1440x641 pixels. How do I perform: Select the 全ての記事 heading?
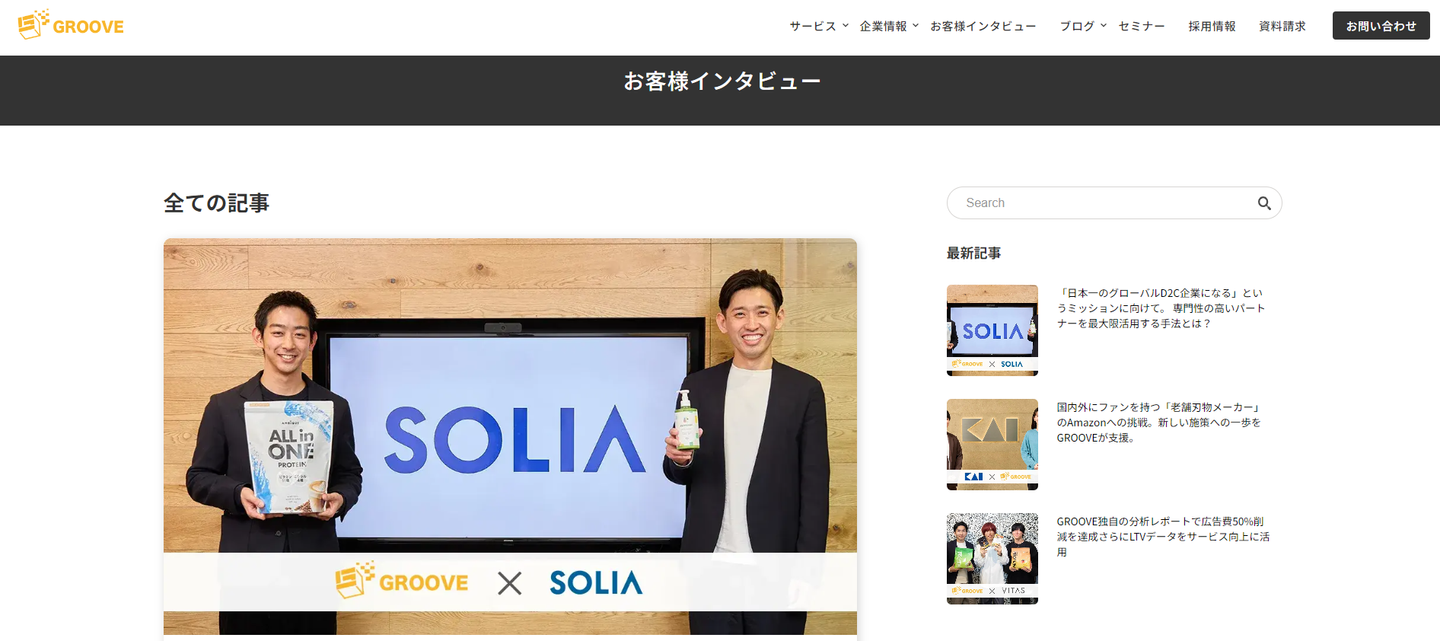pos(217,203)
